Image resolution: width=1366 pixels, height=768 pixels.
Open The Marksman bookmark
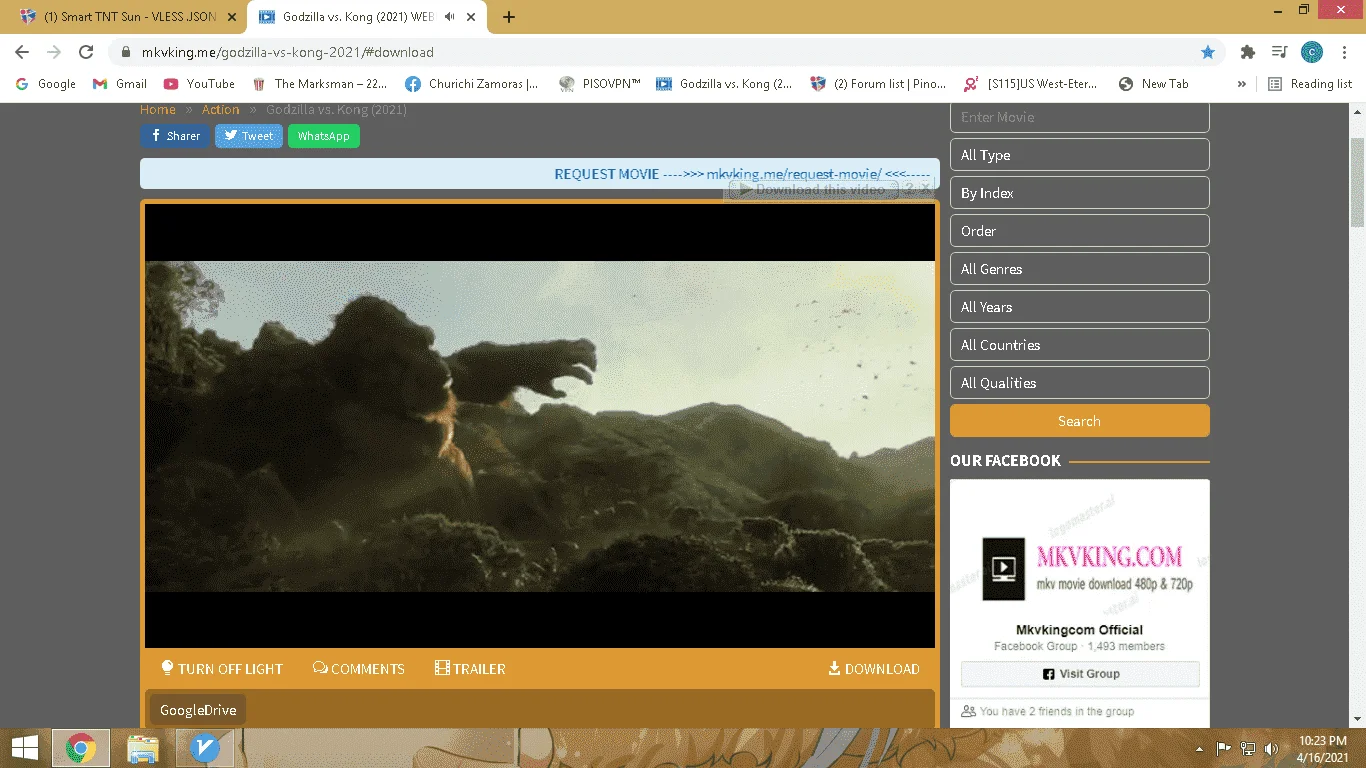tap(320, 84)
